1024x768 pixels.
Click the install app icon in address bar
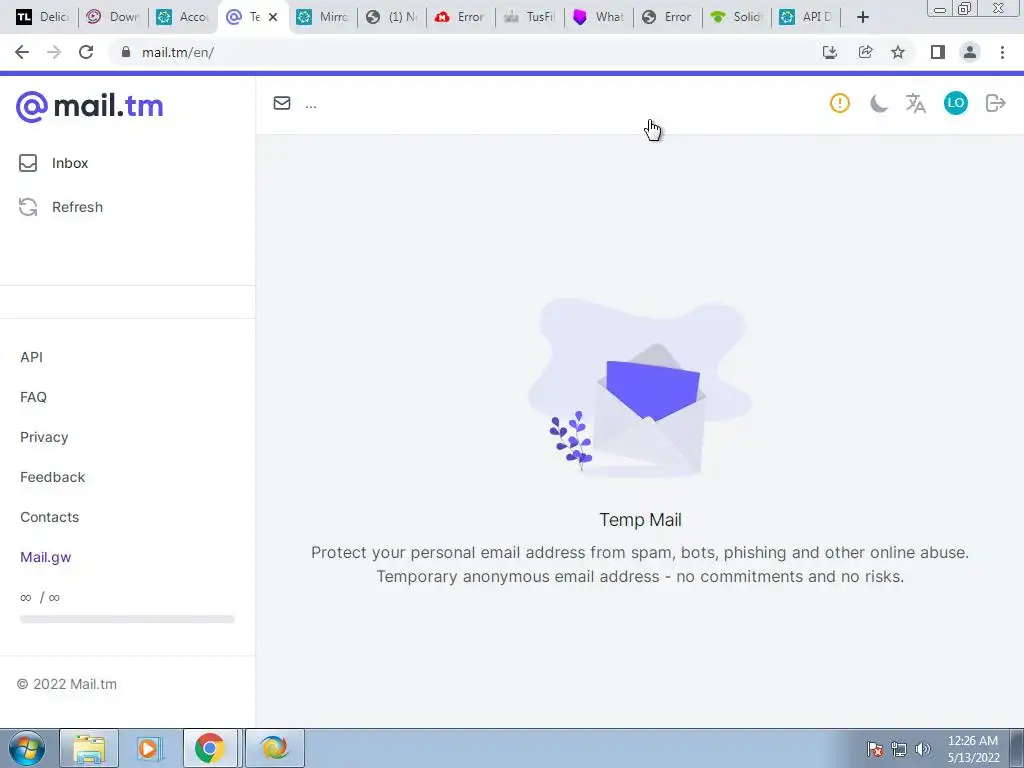click(830, 52)
